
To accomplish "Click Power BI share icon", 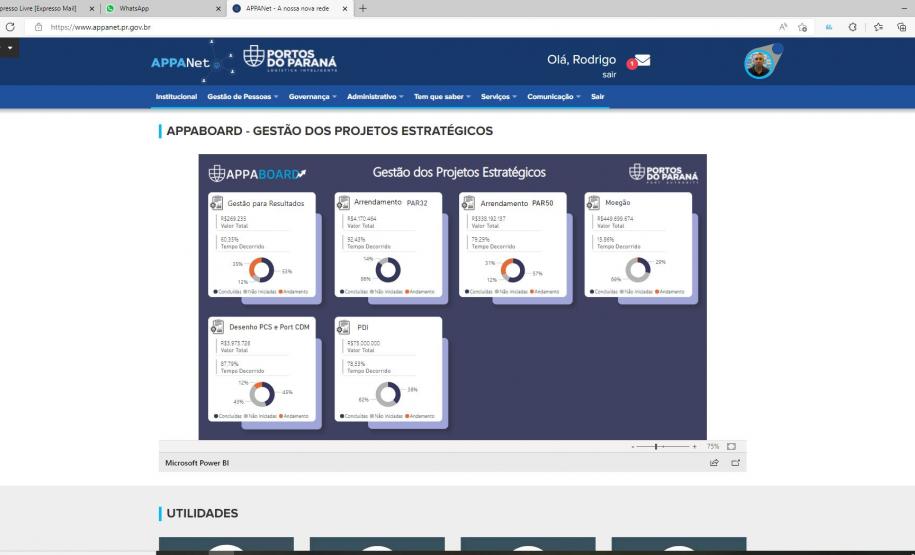I will click(714, 463).
